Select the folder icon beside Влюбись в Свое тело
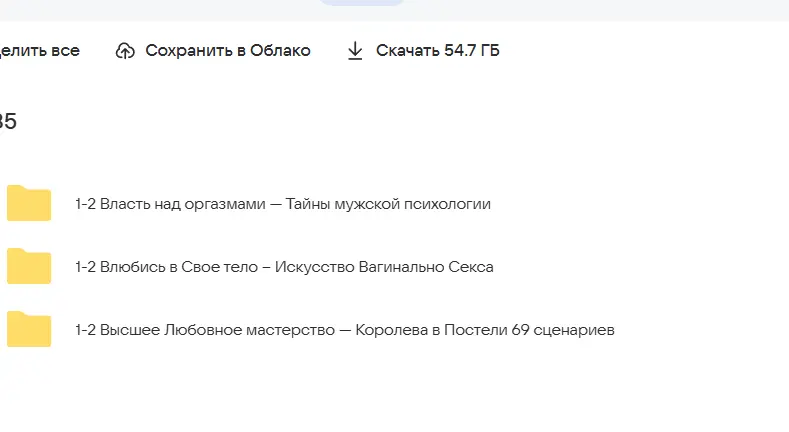 coord(29,266)
